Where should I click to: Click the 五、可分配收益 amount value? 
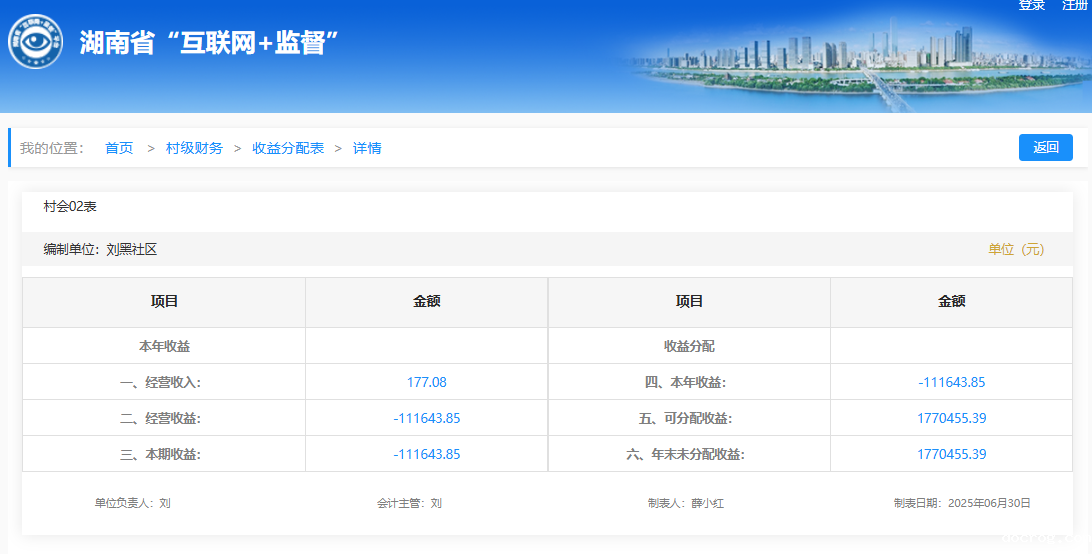[x=951, y=418]
